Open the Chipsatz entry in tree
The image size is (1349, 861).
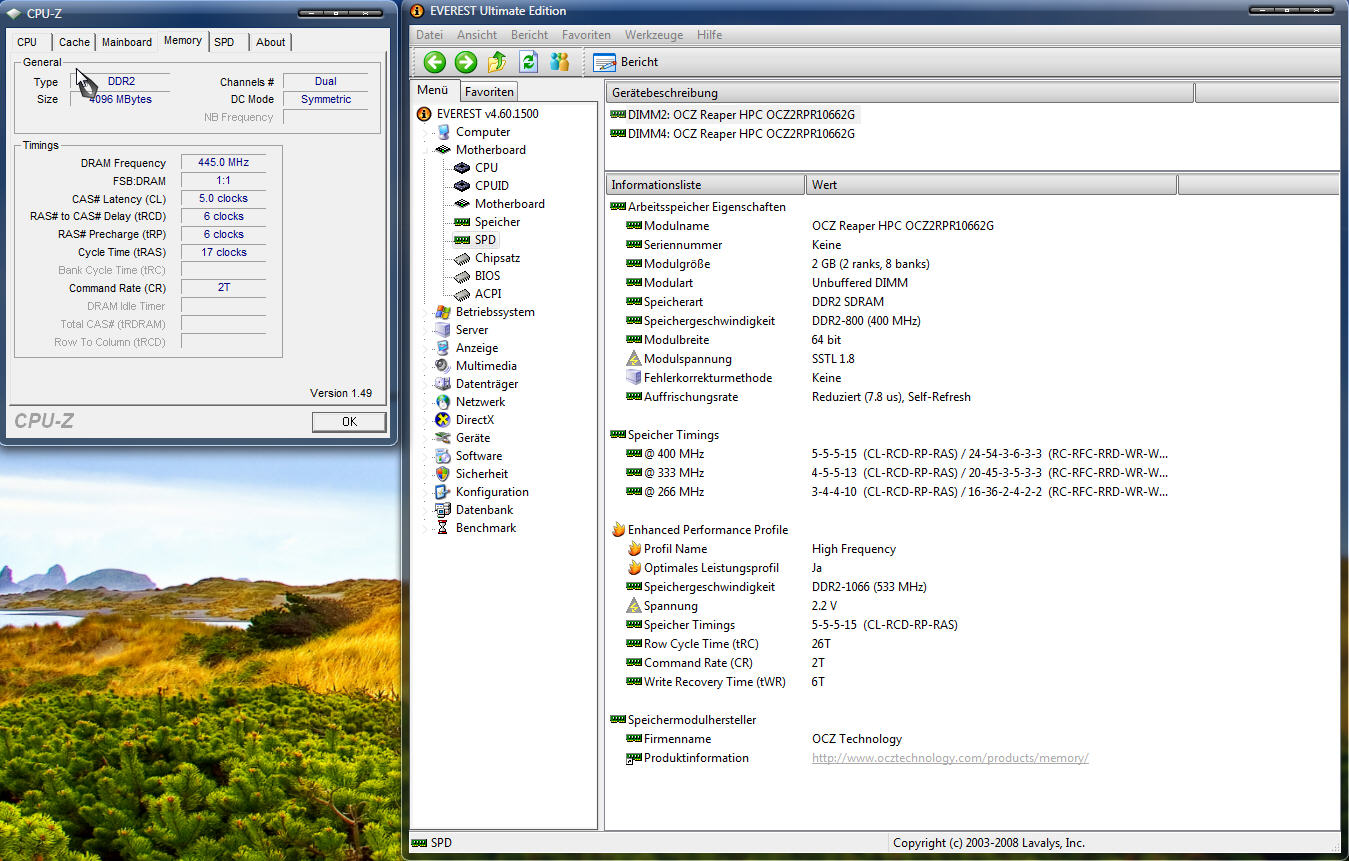[x=497, y=258]
